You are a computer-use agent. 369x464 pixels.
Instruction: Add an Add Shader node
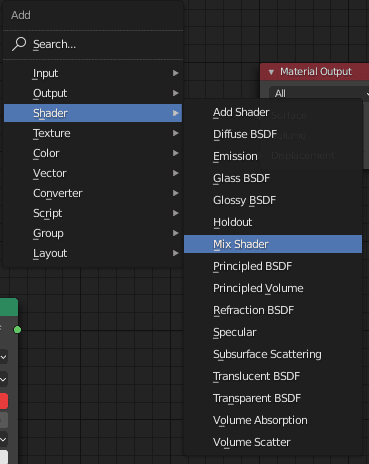point(273,112)
